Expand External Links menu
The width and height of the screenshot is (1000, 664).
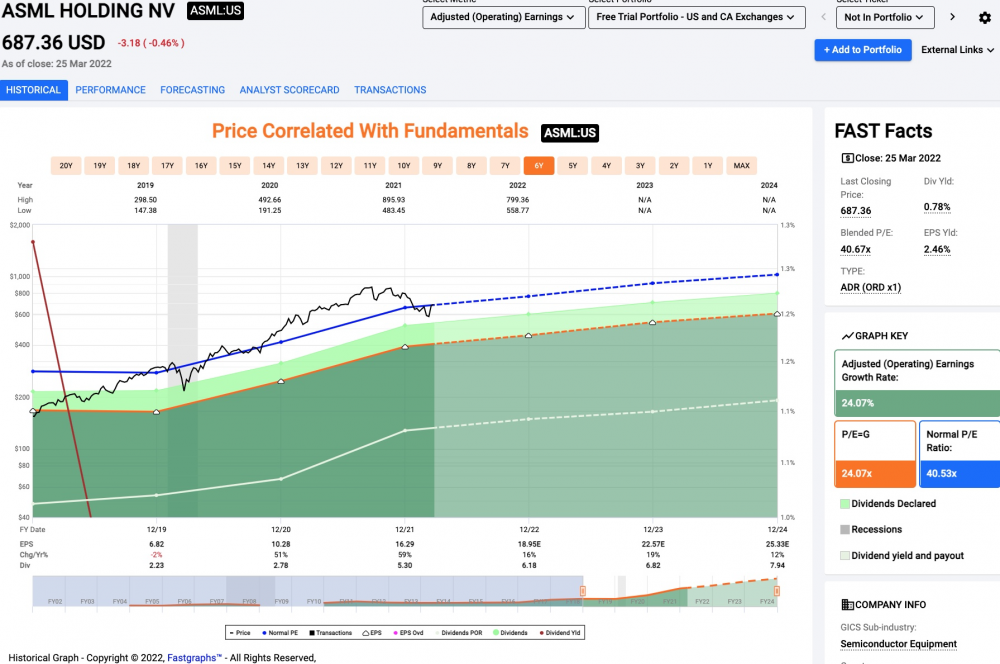(957, 50)
